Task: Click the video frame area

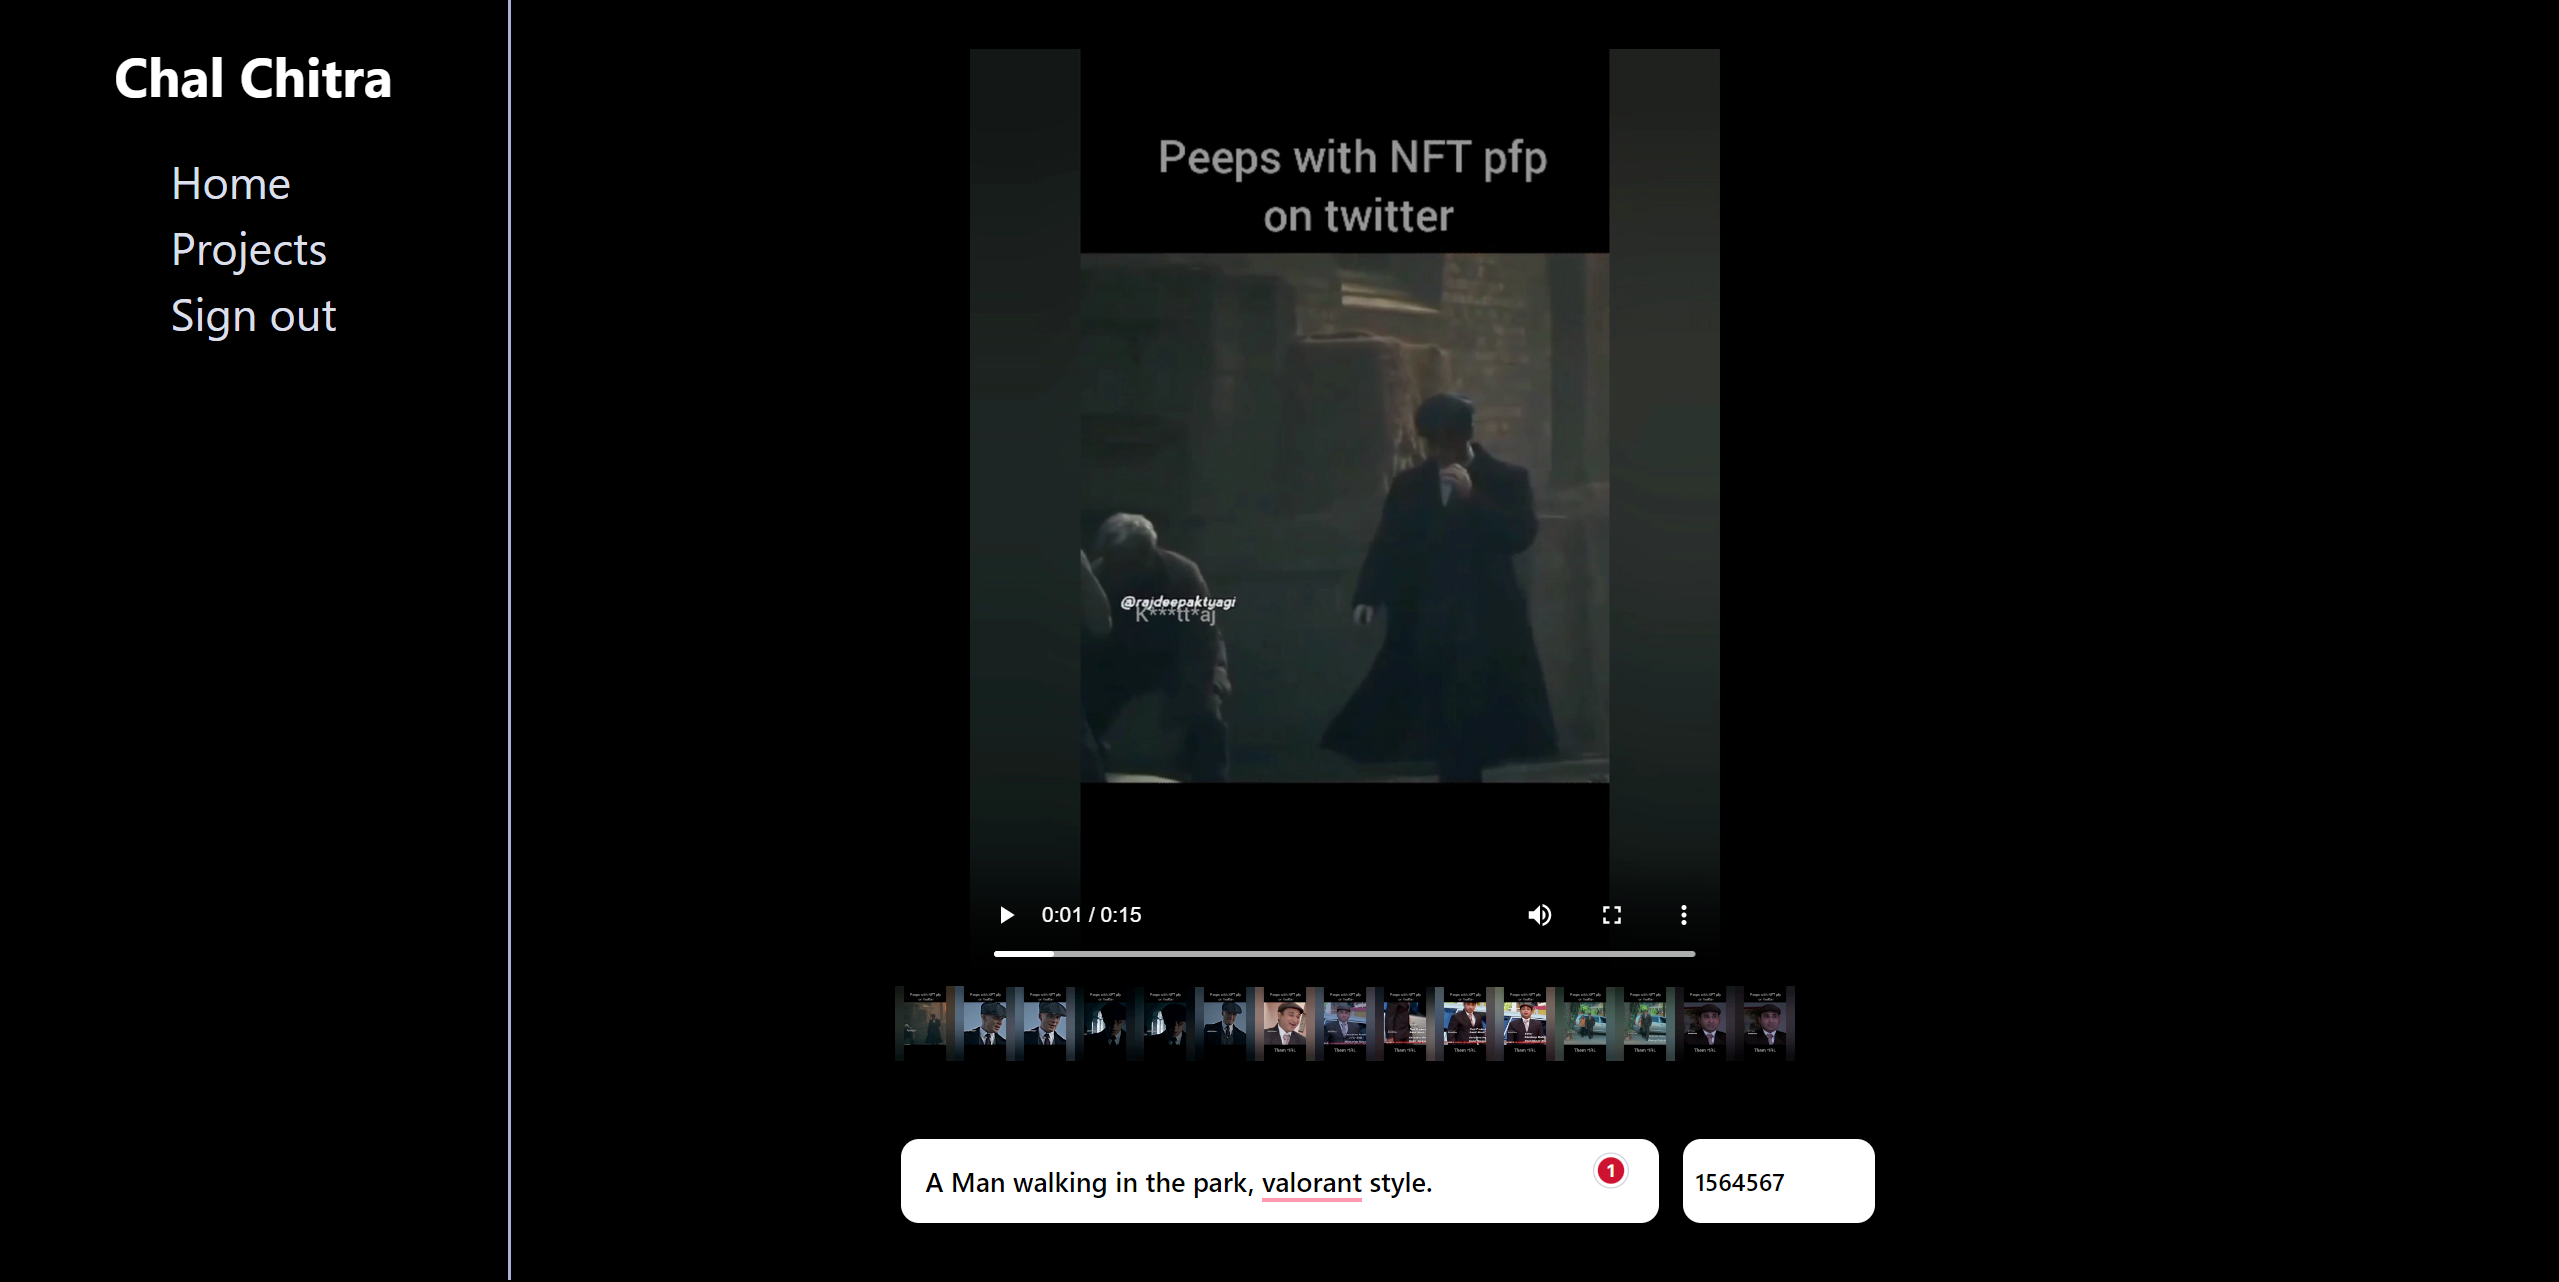Action: coord(1344,500)
